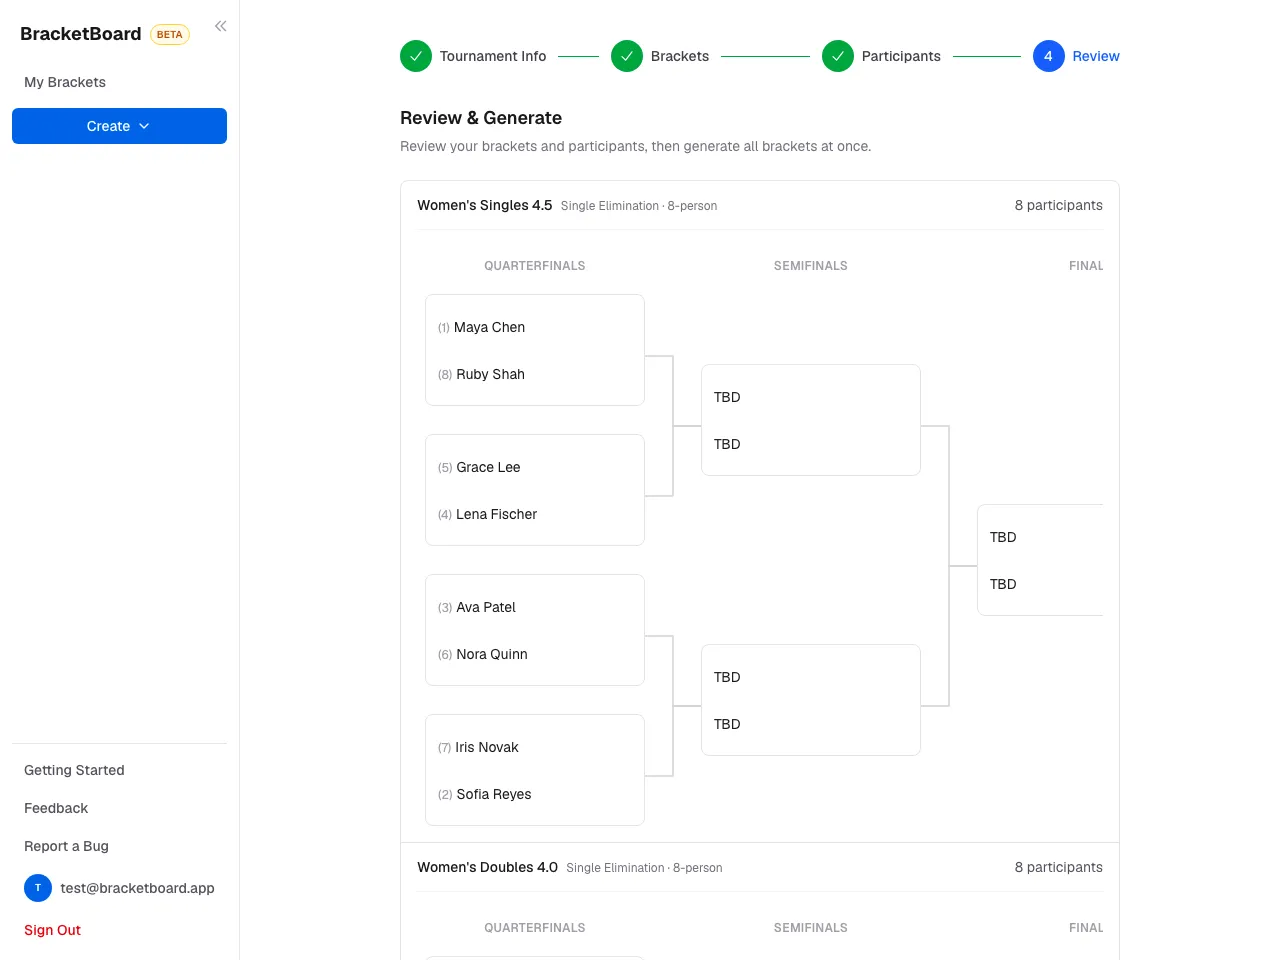Click the Participants step green checkmark icon
Viewport: 1280px width, 960px height.
click(x=838, y=56)
